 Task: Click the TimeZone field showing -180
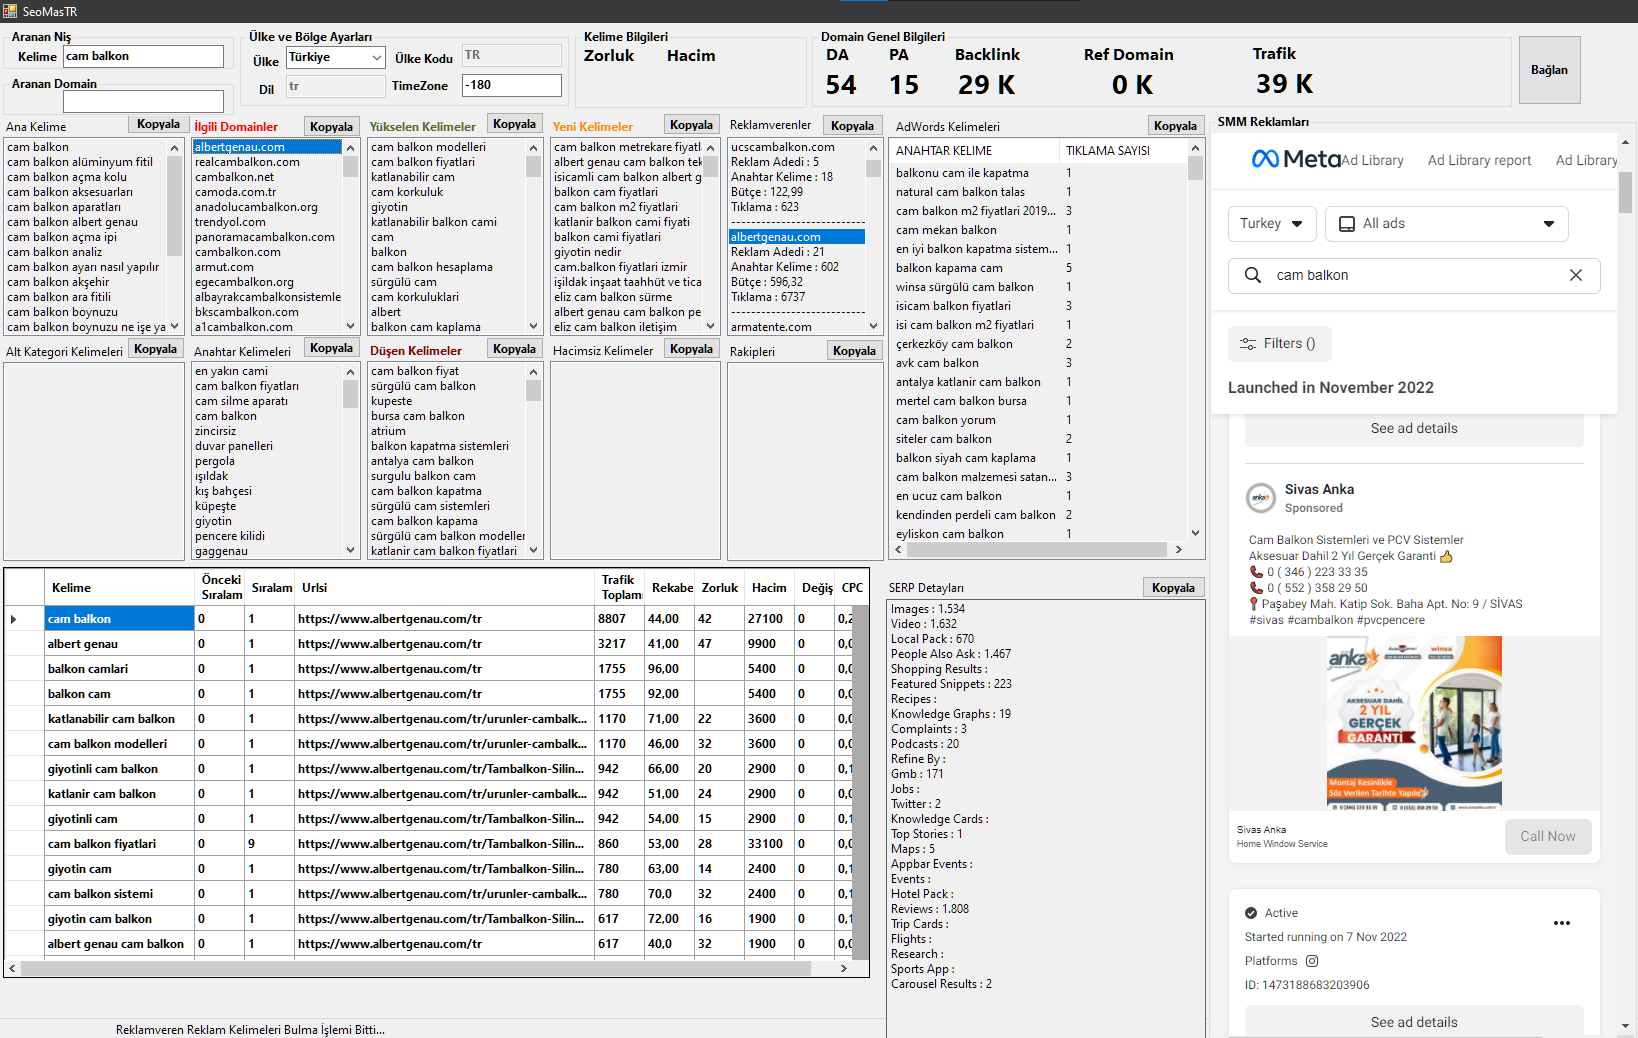(x=512, y=85)
